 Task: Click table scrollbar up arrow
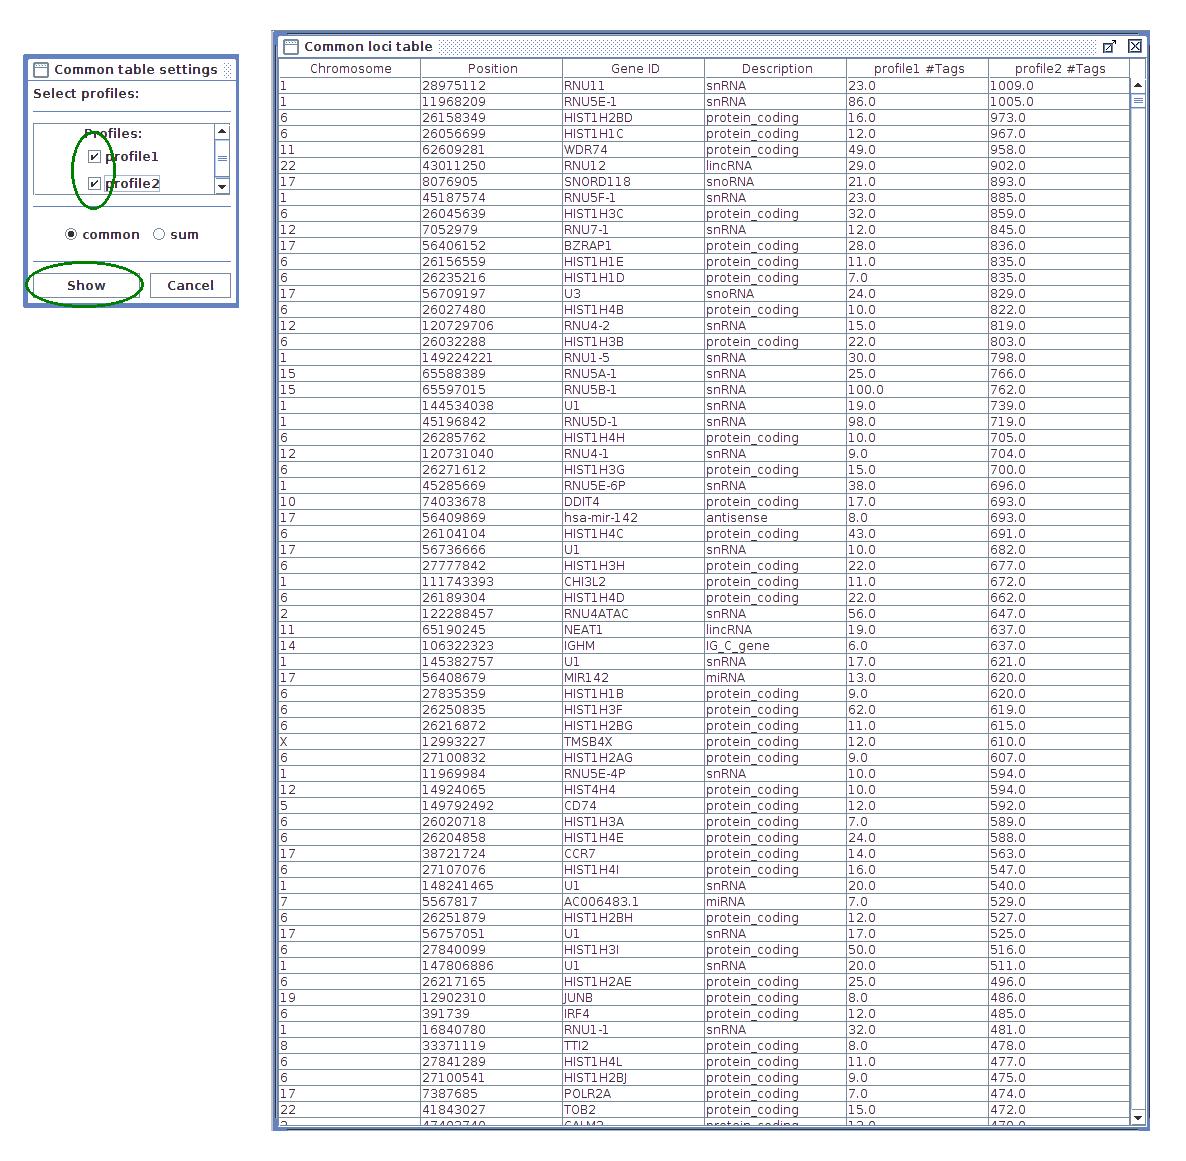click(1138, 85)
